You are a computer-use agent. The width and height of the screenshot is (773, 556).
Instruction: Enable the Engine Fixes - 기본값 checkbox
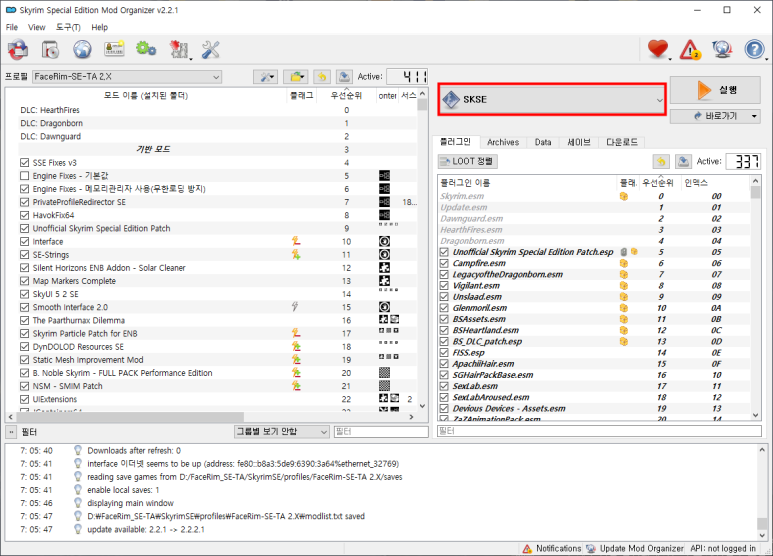25,175
